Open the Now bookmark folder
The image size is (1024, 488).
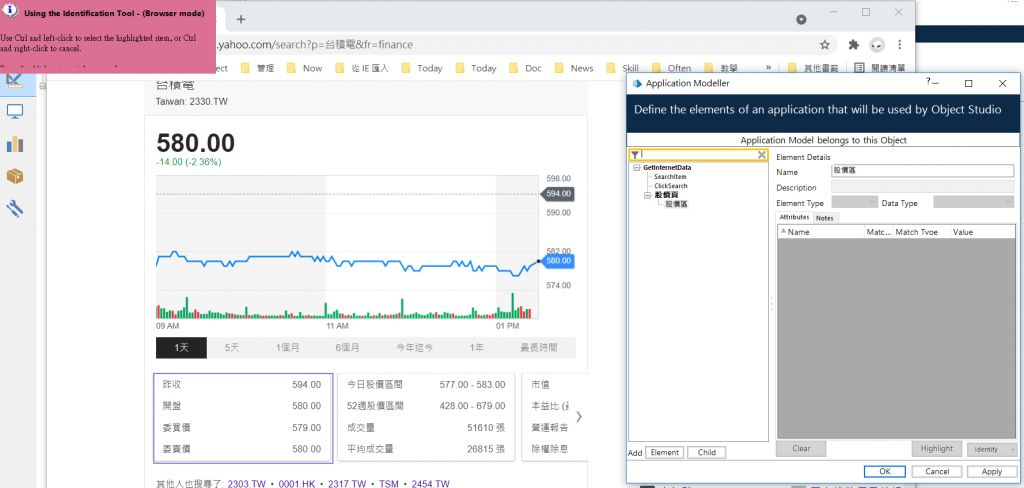coord(304,68)
